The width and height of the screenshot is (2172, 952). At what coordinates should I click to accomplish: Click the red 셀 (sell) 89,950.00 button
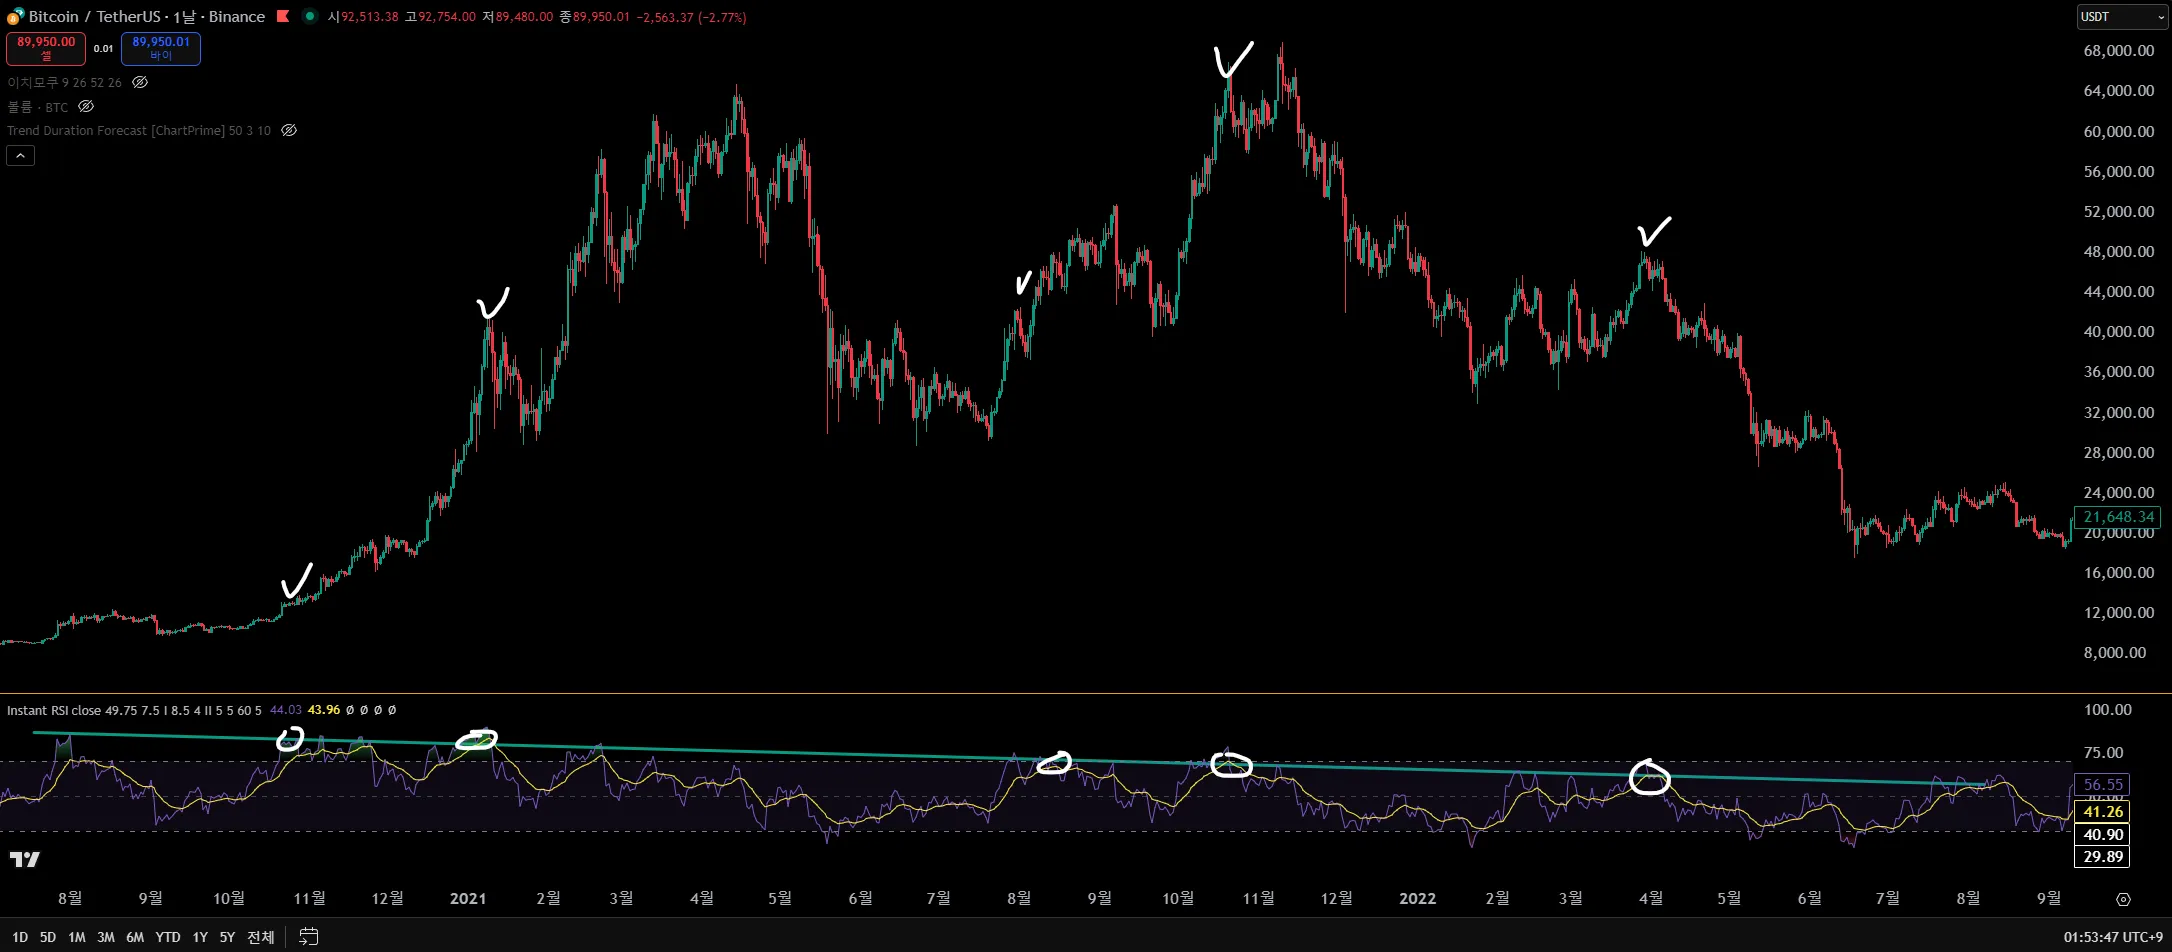46,48
